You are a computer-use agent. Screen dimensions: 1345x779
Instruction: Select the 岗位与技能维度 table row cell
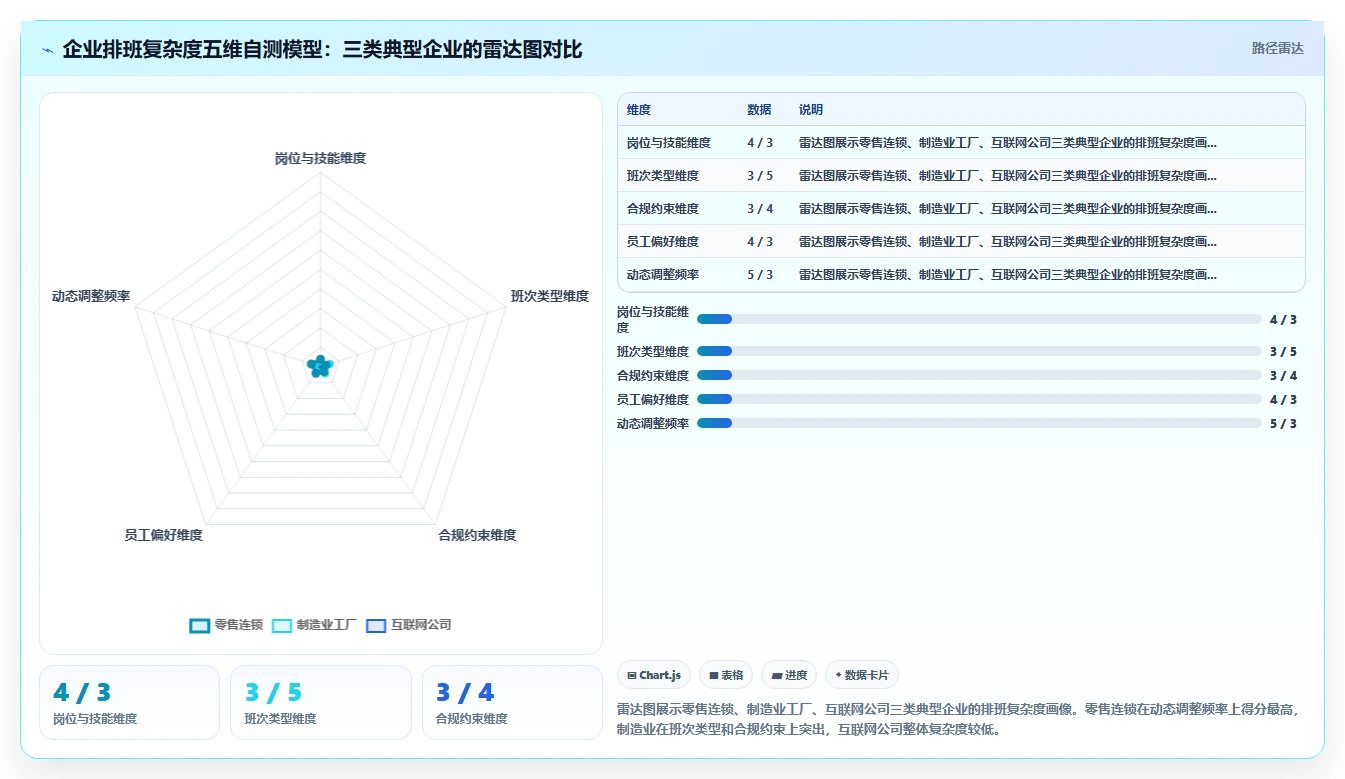point(669,143)
